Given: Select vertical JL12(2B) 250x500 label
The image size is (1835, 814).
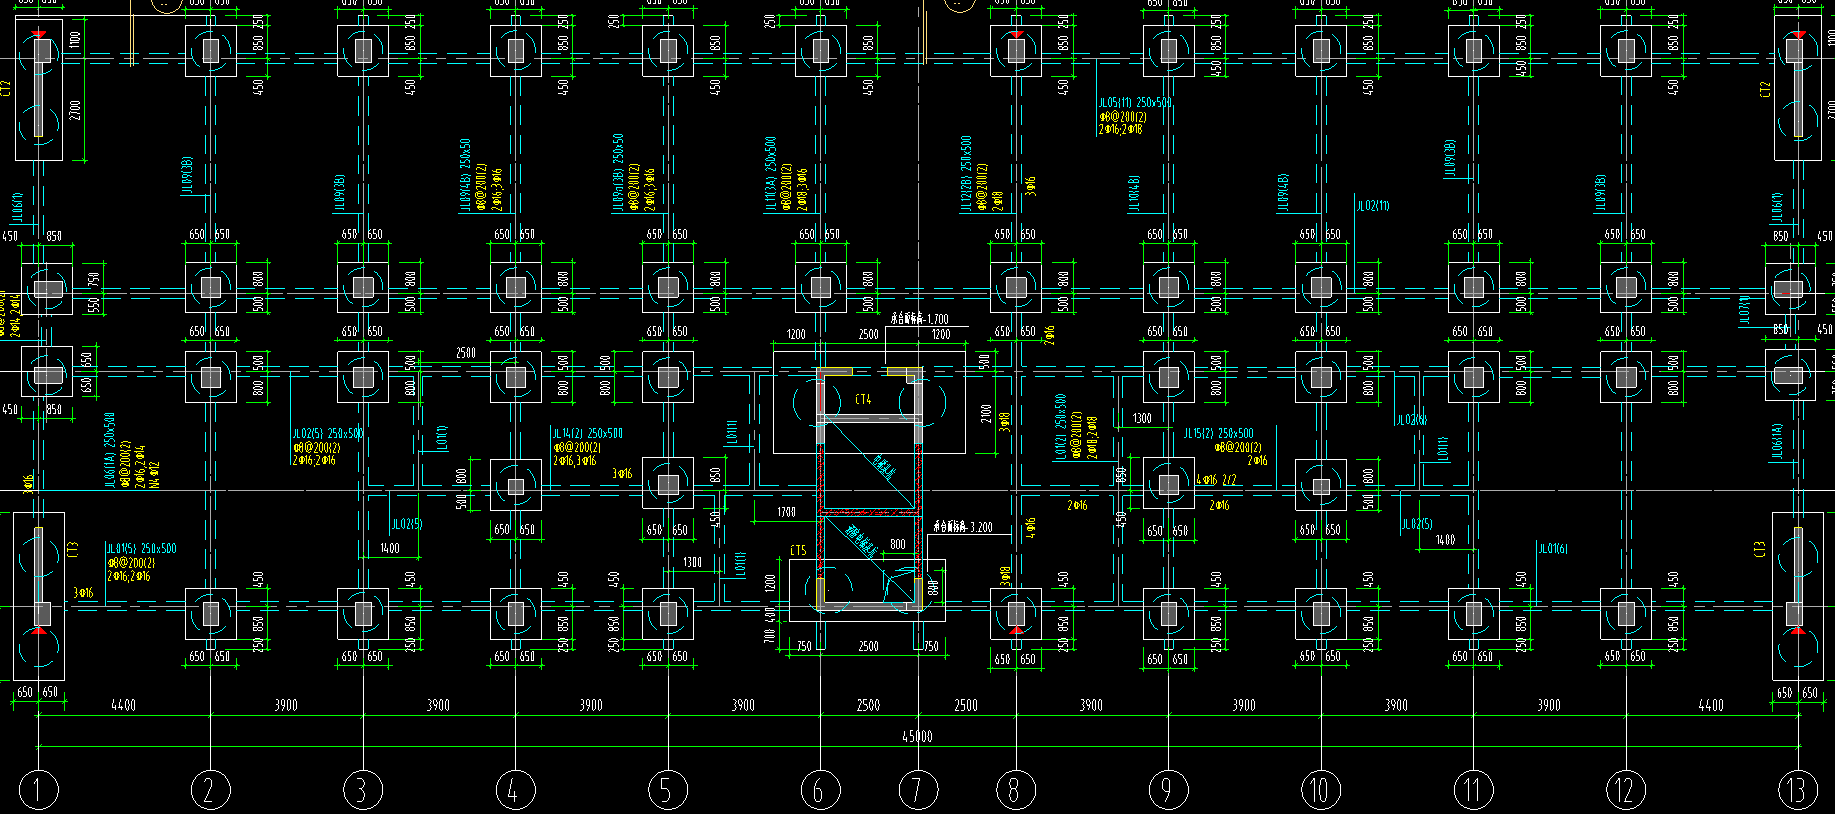Looking at the screenshot, I should [966, 173].
